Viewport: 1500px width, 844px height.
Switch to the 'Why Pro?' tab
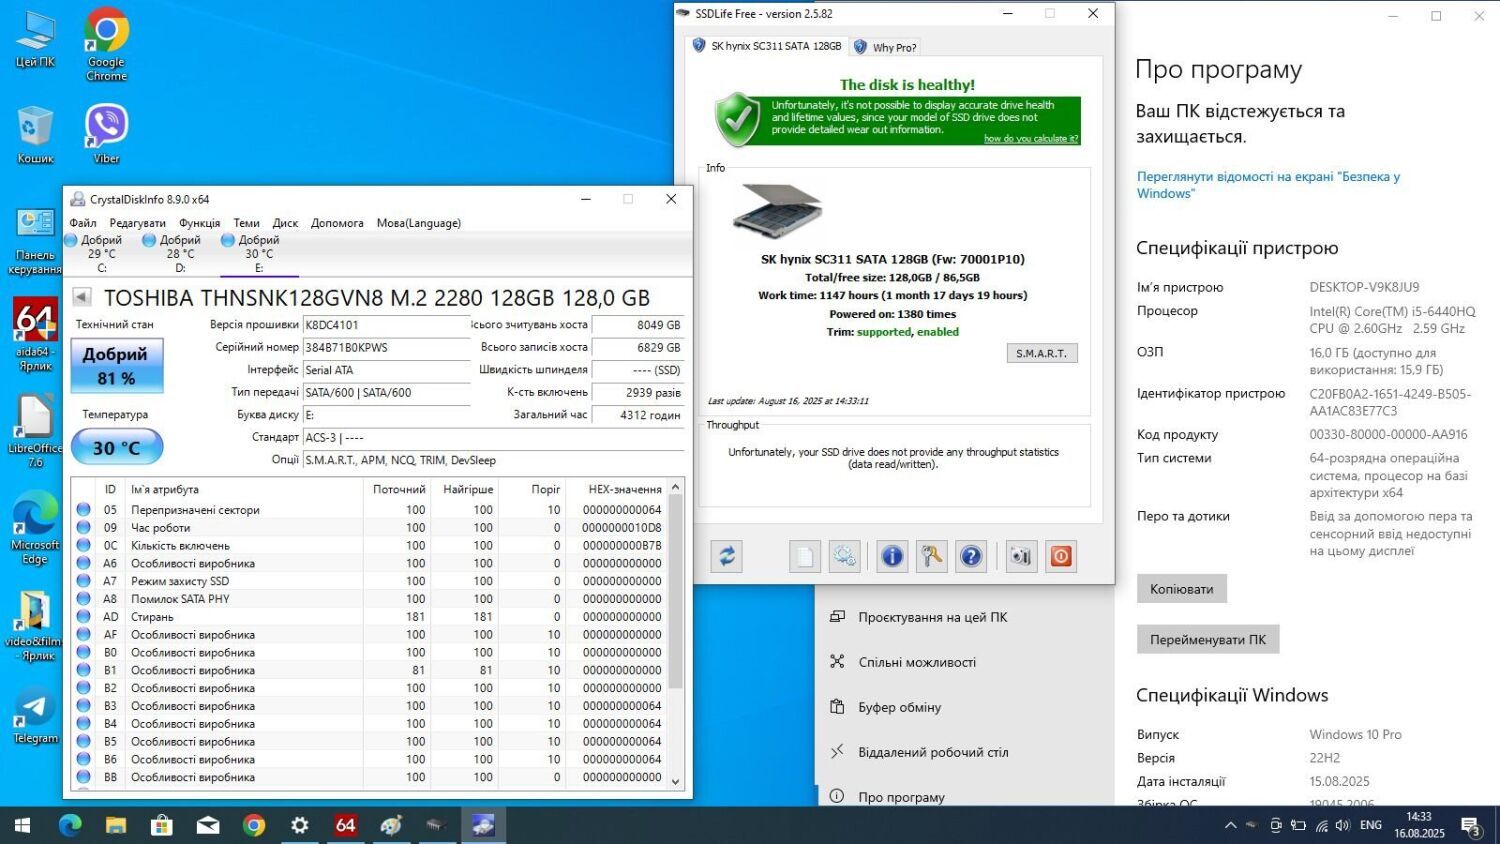885,47
